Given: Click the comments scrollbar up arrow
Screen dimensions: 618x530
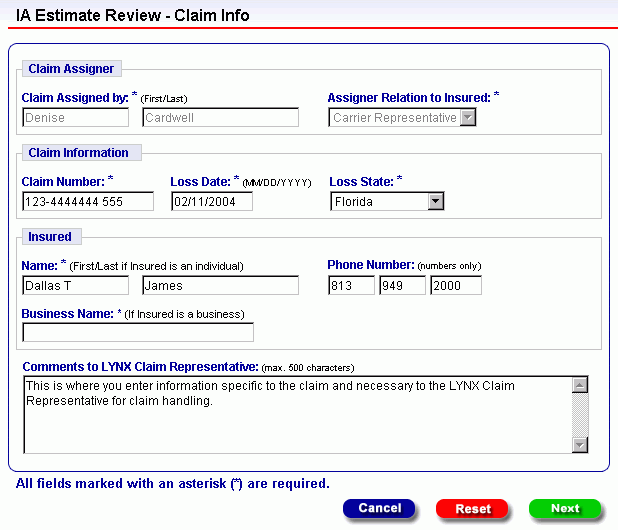Looking at the screenshot, I should pos(580,385).
